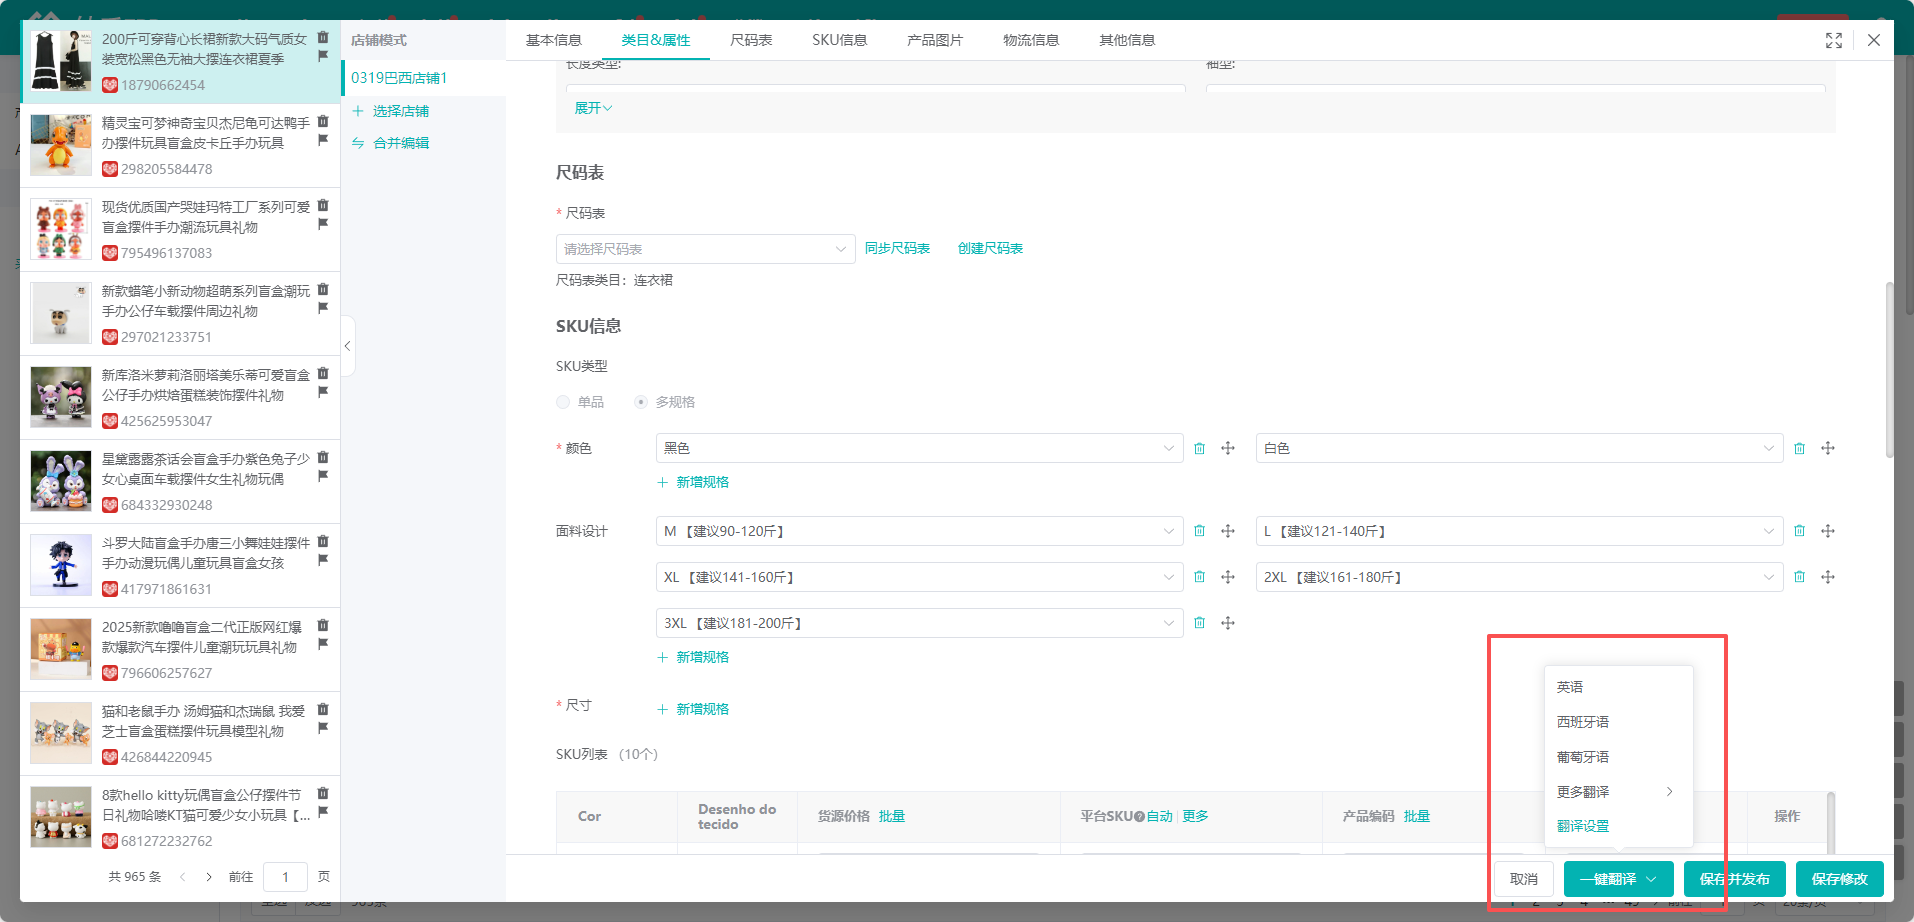Toggle fullscreen with the expand icon
Viewport: 1914px width, 922px height.
point(1833,40)
